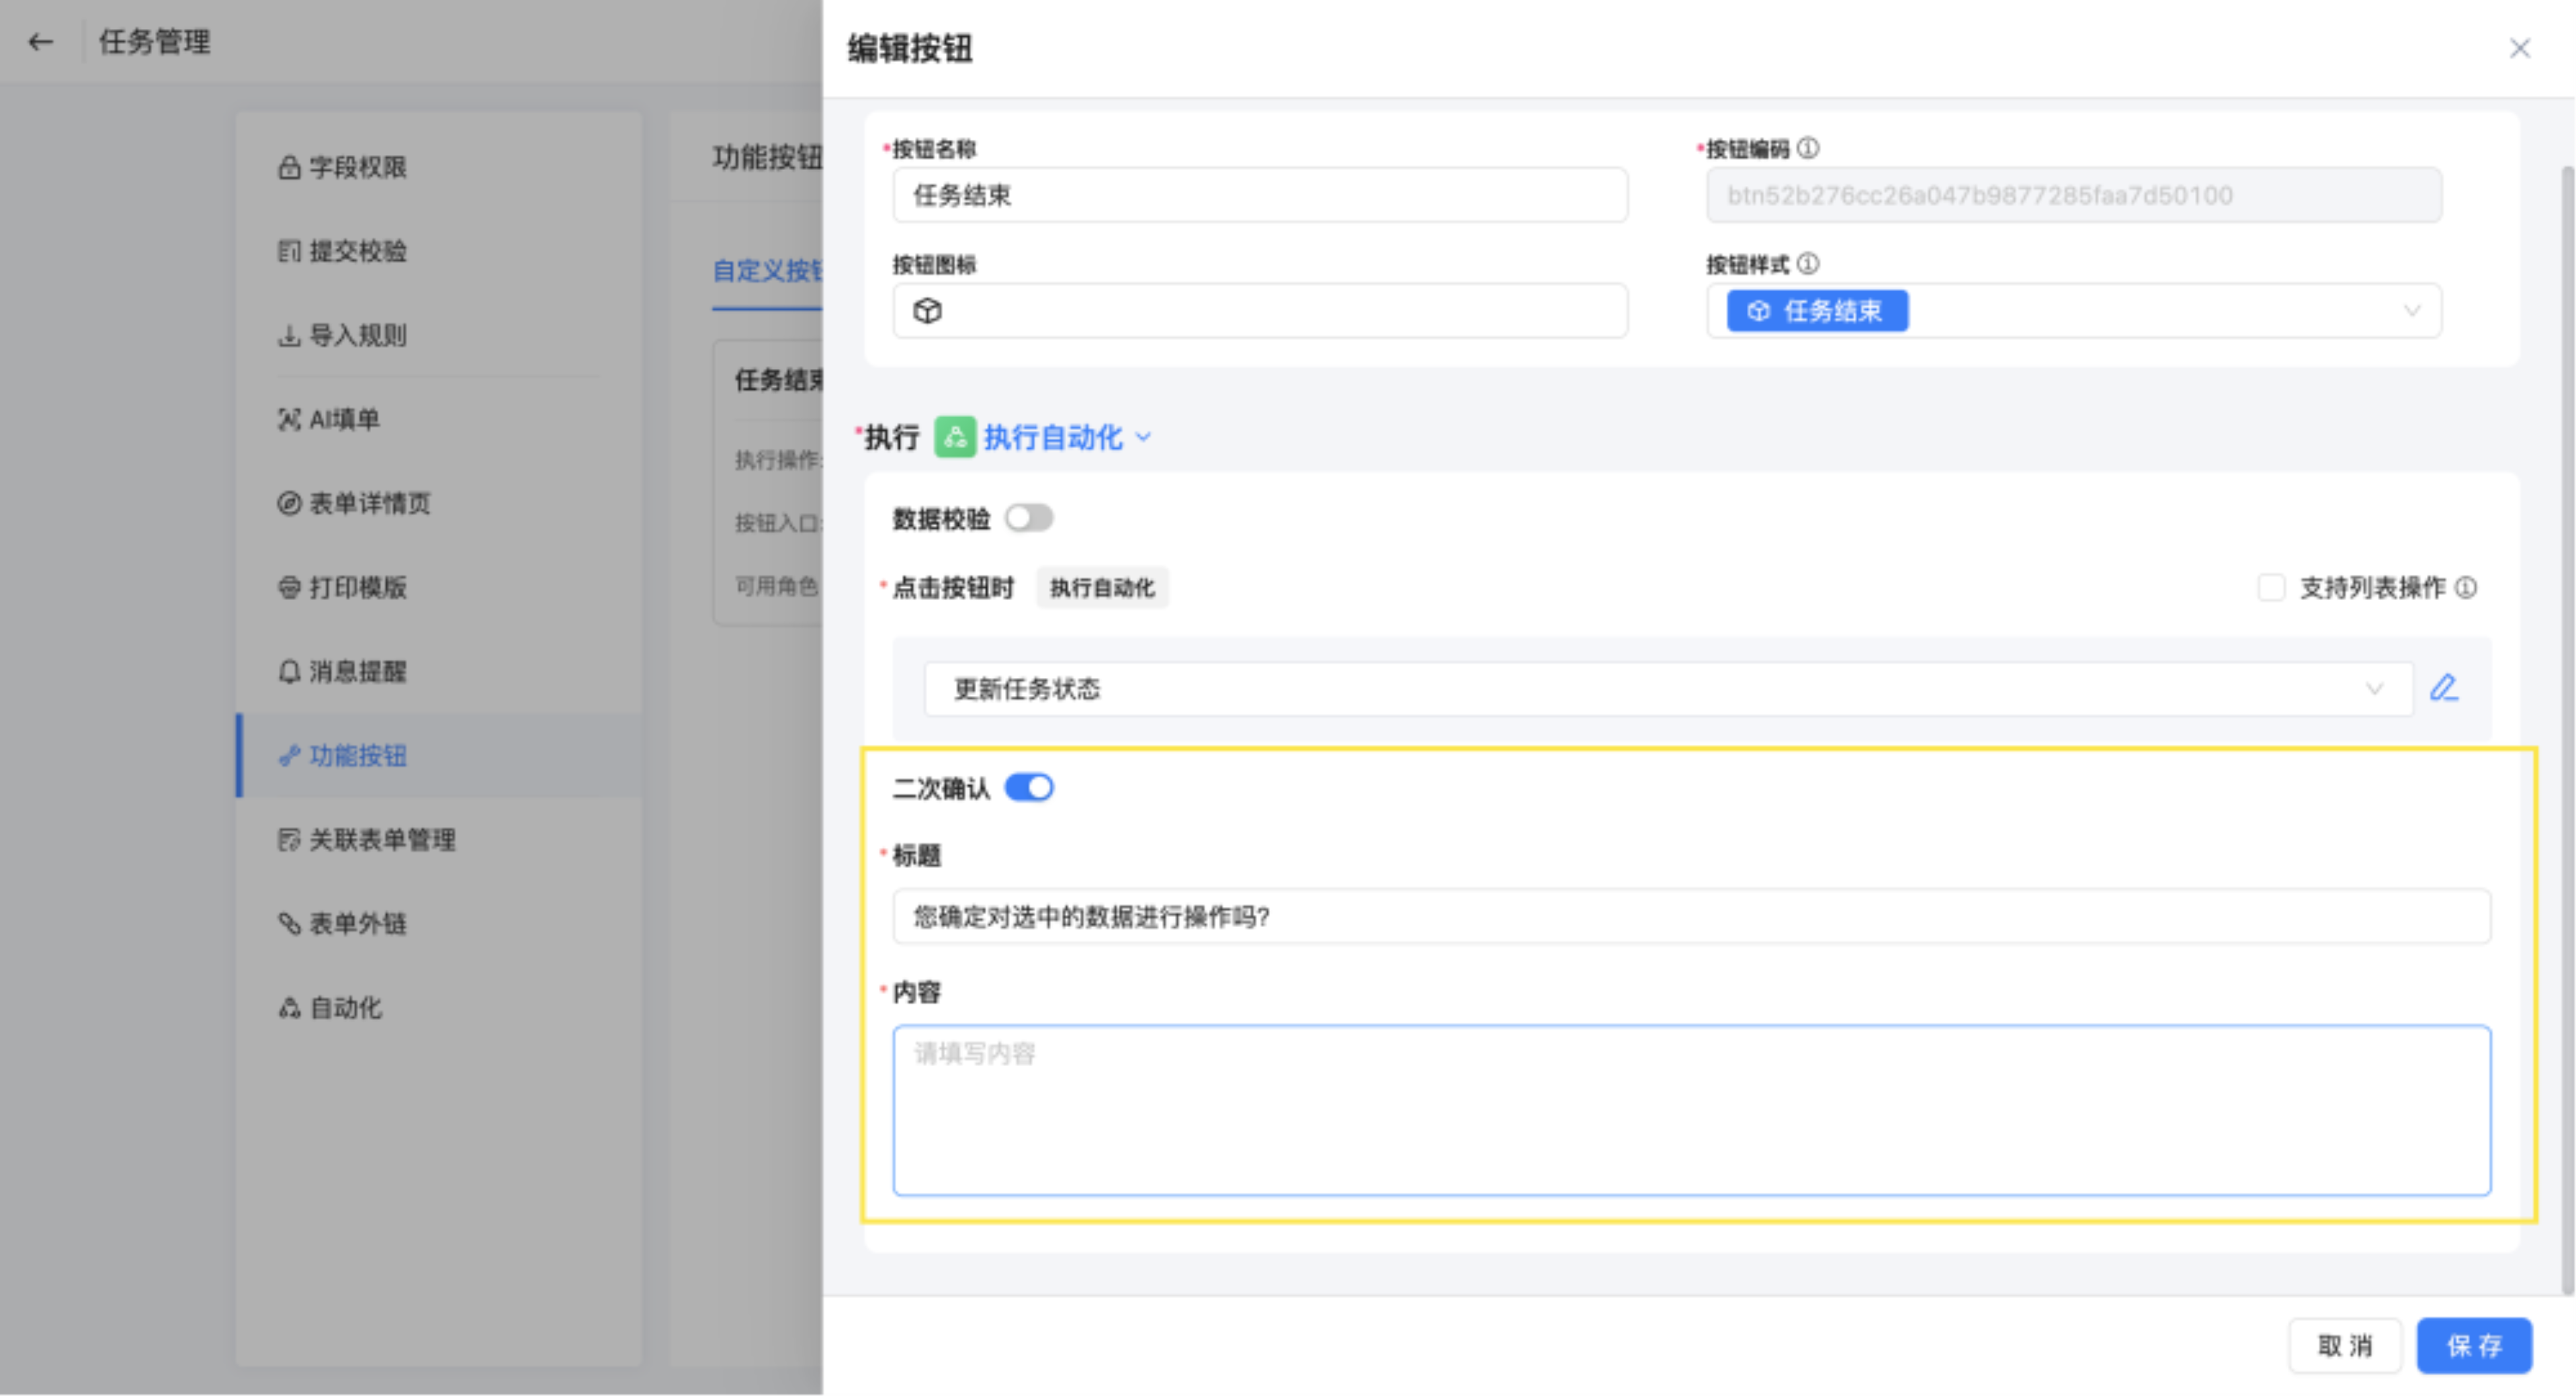Click the back arrow next to 任务管理
Image resolution: width=2576 pixels, height=1396 pixels.
tap(40, 42)
